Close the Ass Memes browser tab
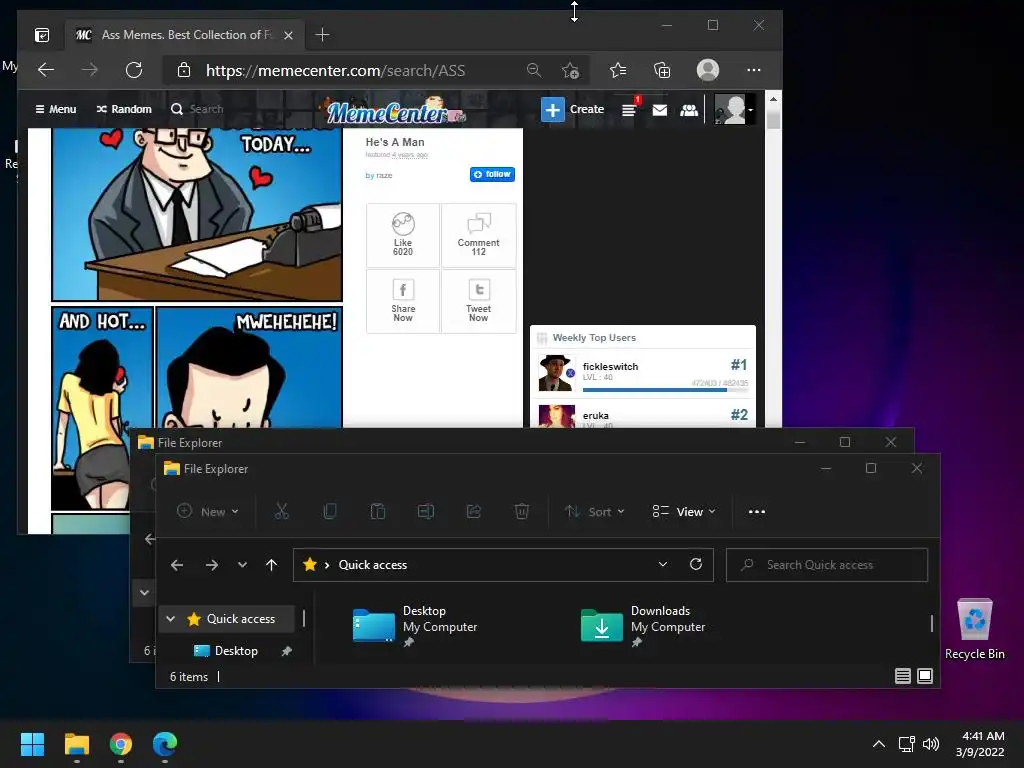This screenshot has height=768, width=1024. tap(288, 35)
